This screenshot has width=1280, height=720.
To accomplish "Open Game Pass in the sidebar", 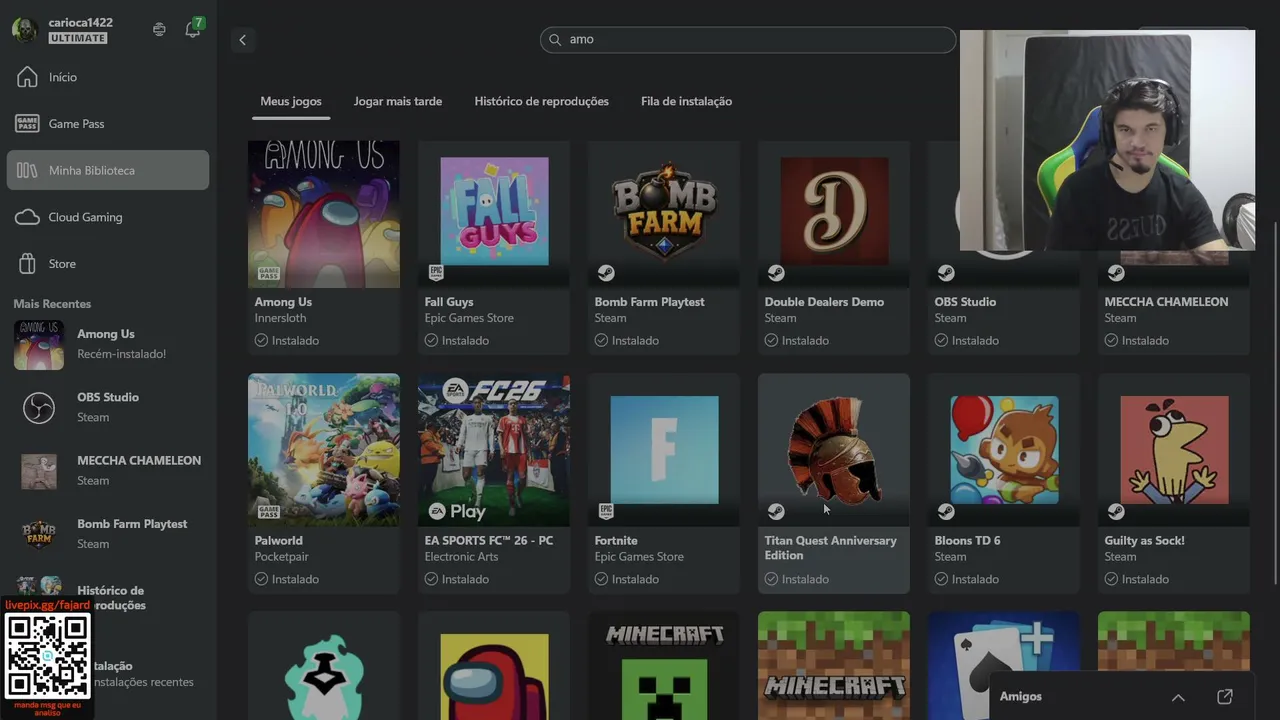I will tap(108, 124).
